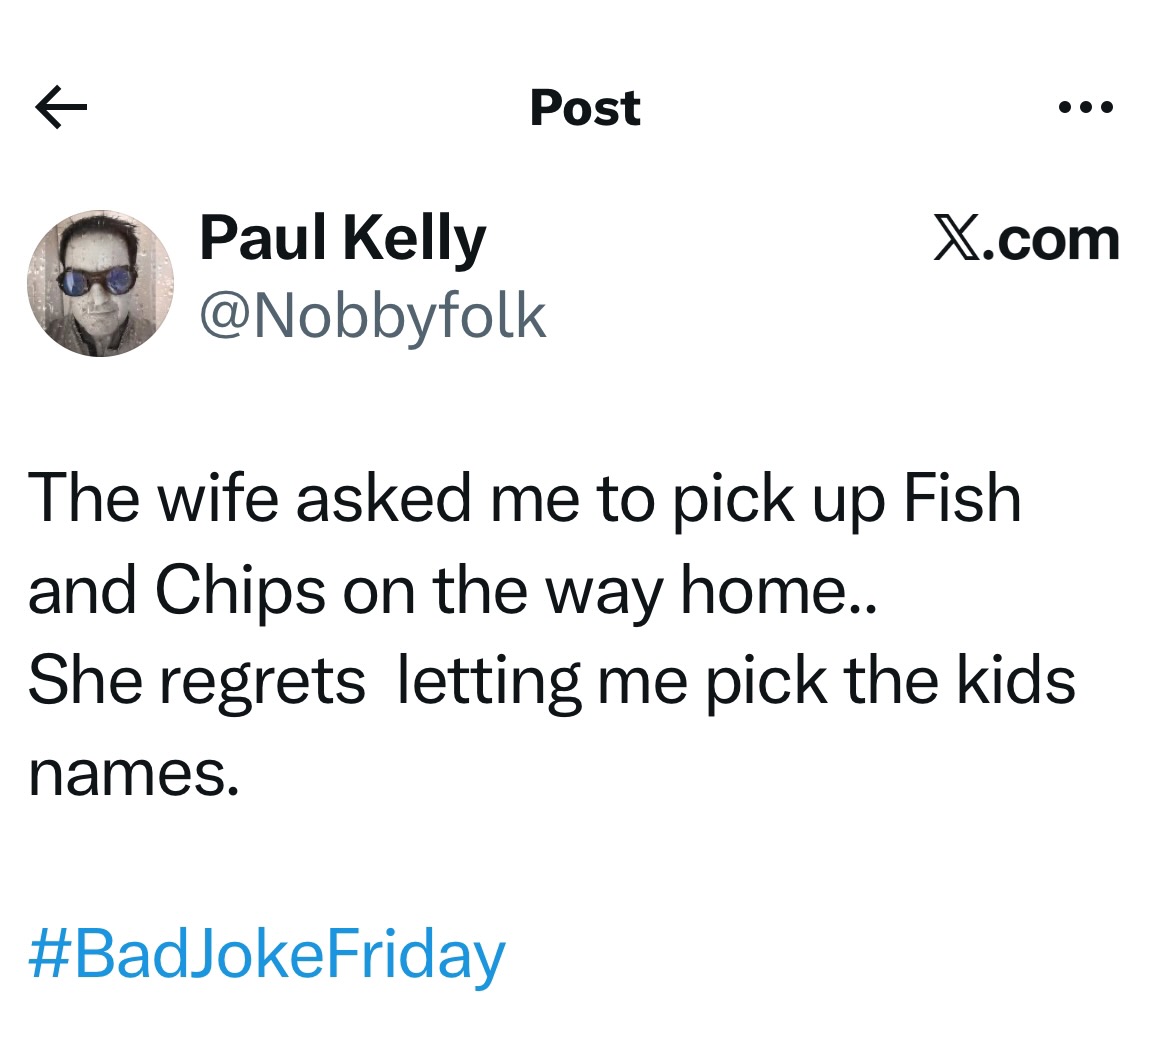1170x1054 pixels.
Task: Click the word "Kelly" in the author name
Action: (414, 239)
